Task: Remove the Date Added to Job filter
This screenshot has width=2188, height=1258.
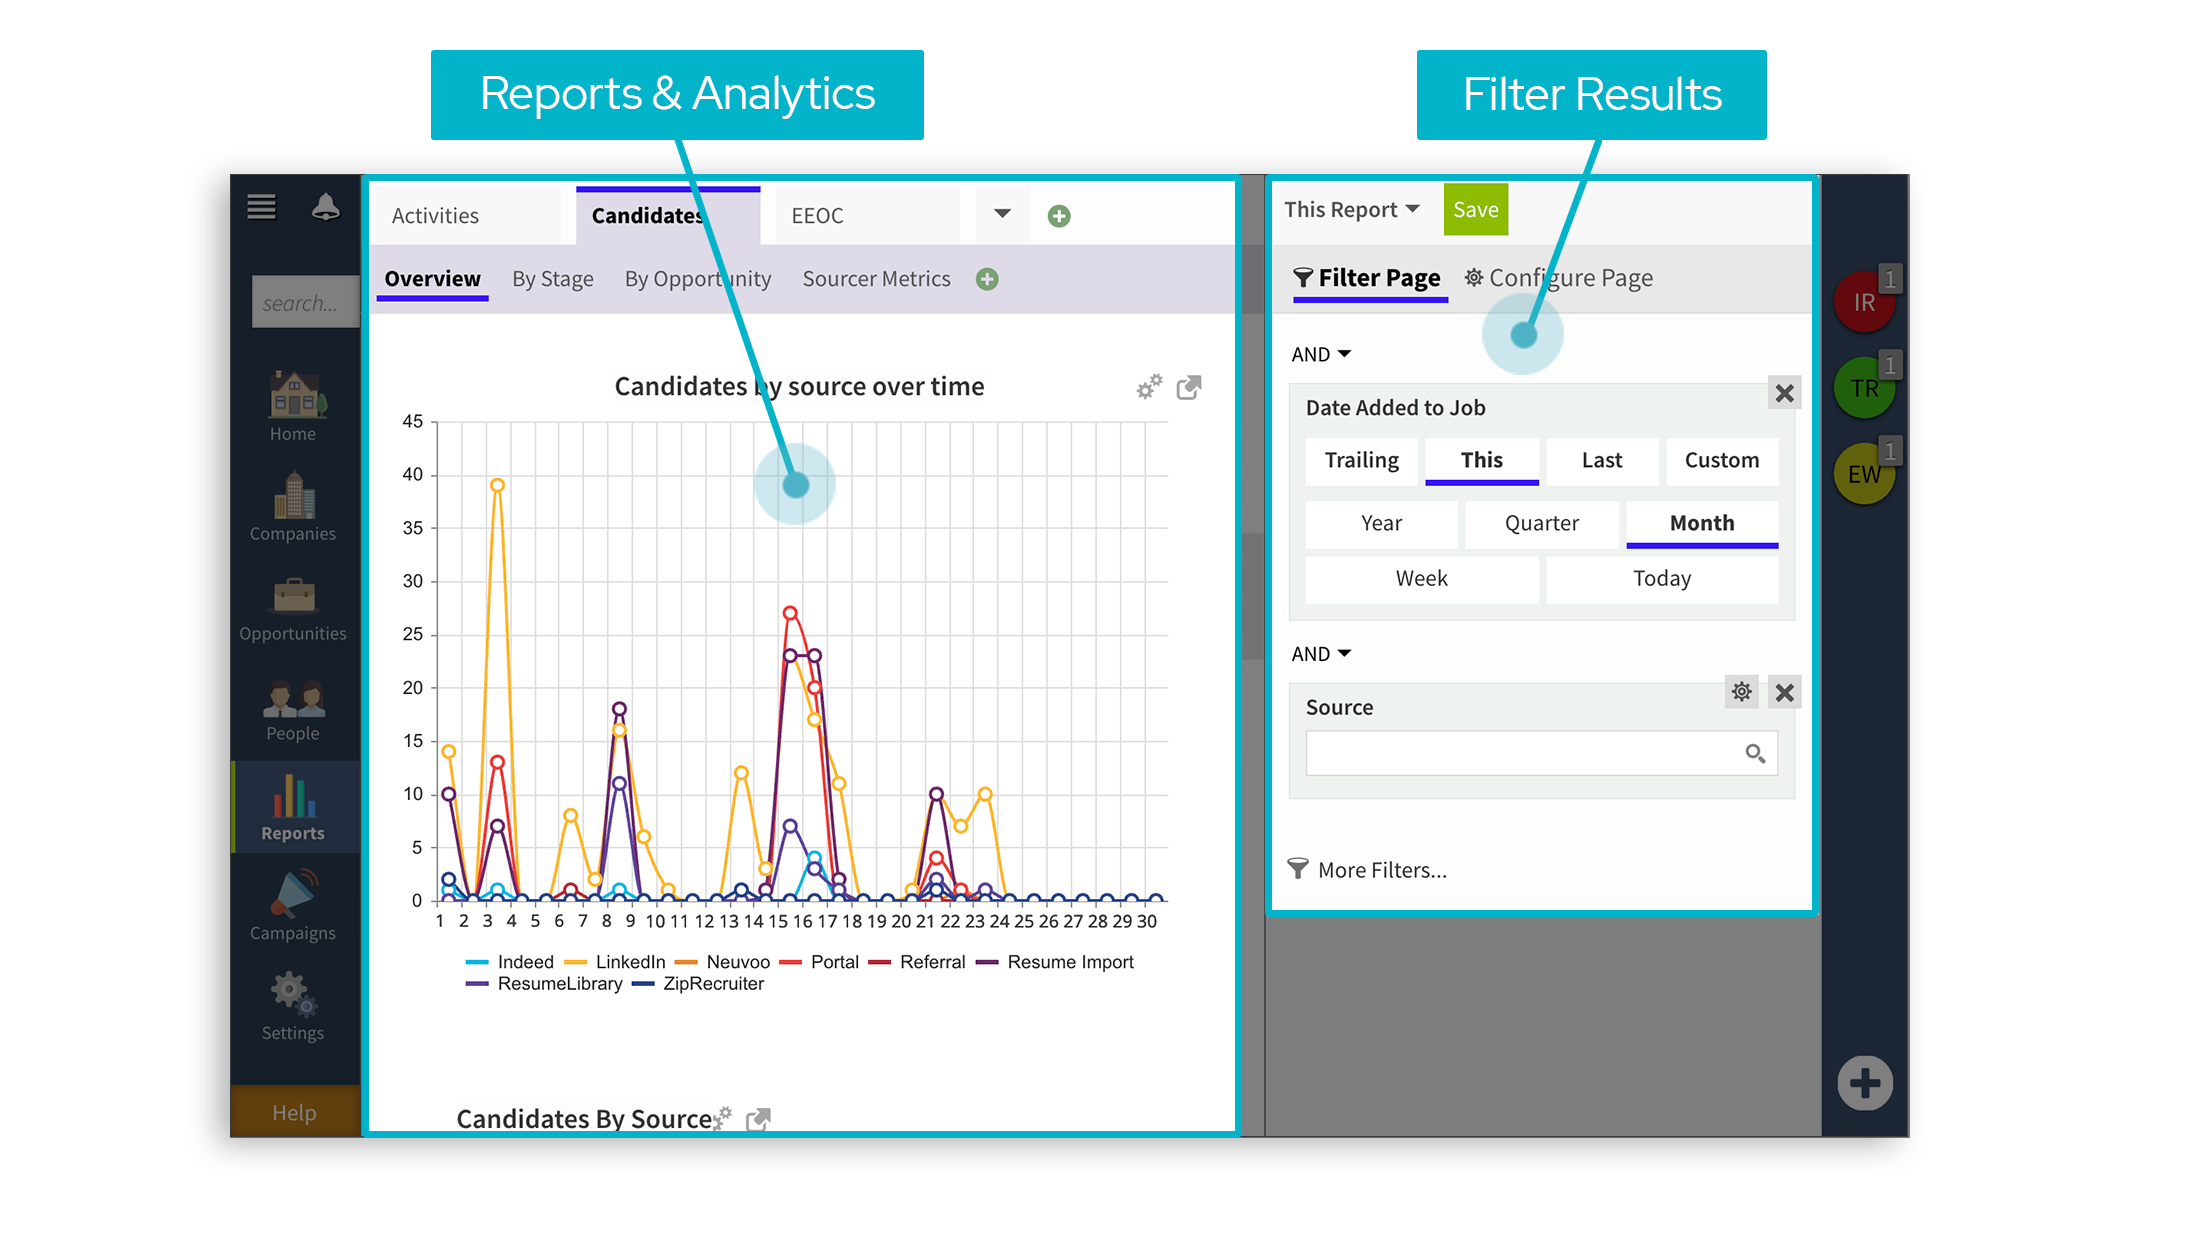Action: 1784,393
